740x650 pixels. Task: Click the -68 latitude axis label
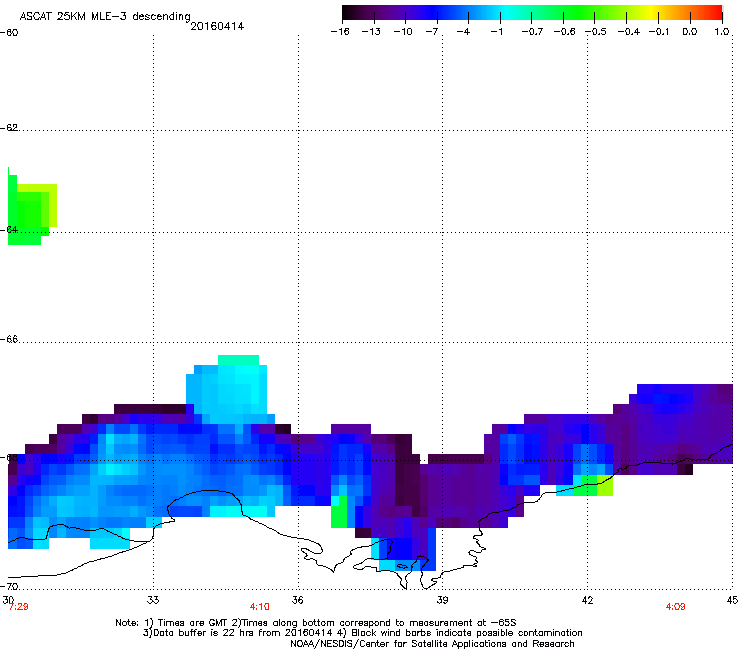point(9,457)
